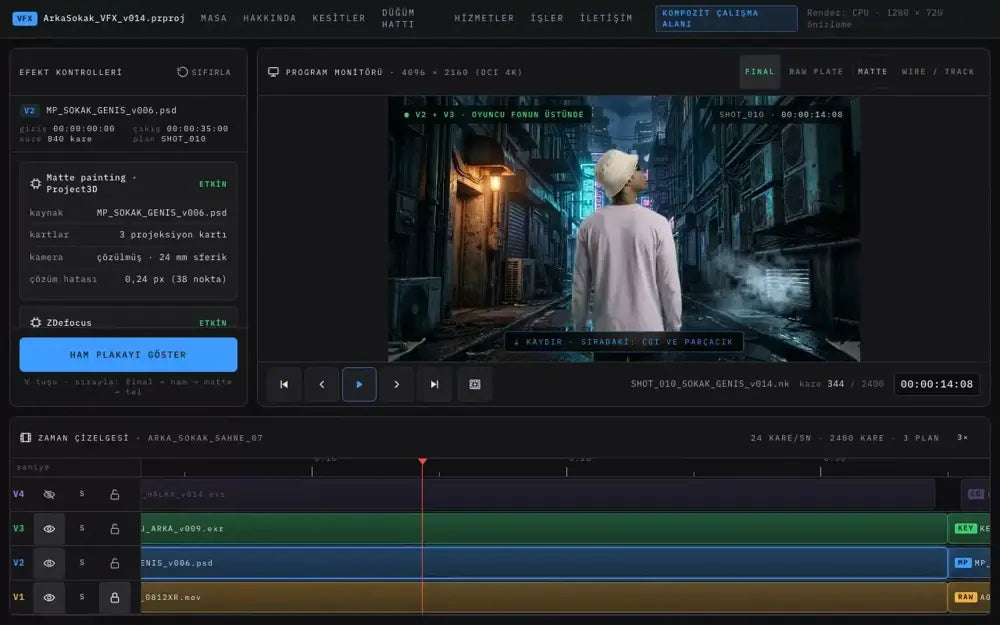The width and height of the screenshot is (1000, 625).
Task: Select the green V3 _ARKA_v009.exr clip
Action: point(544,529)
